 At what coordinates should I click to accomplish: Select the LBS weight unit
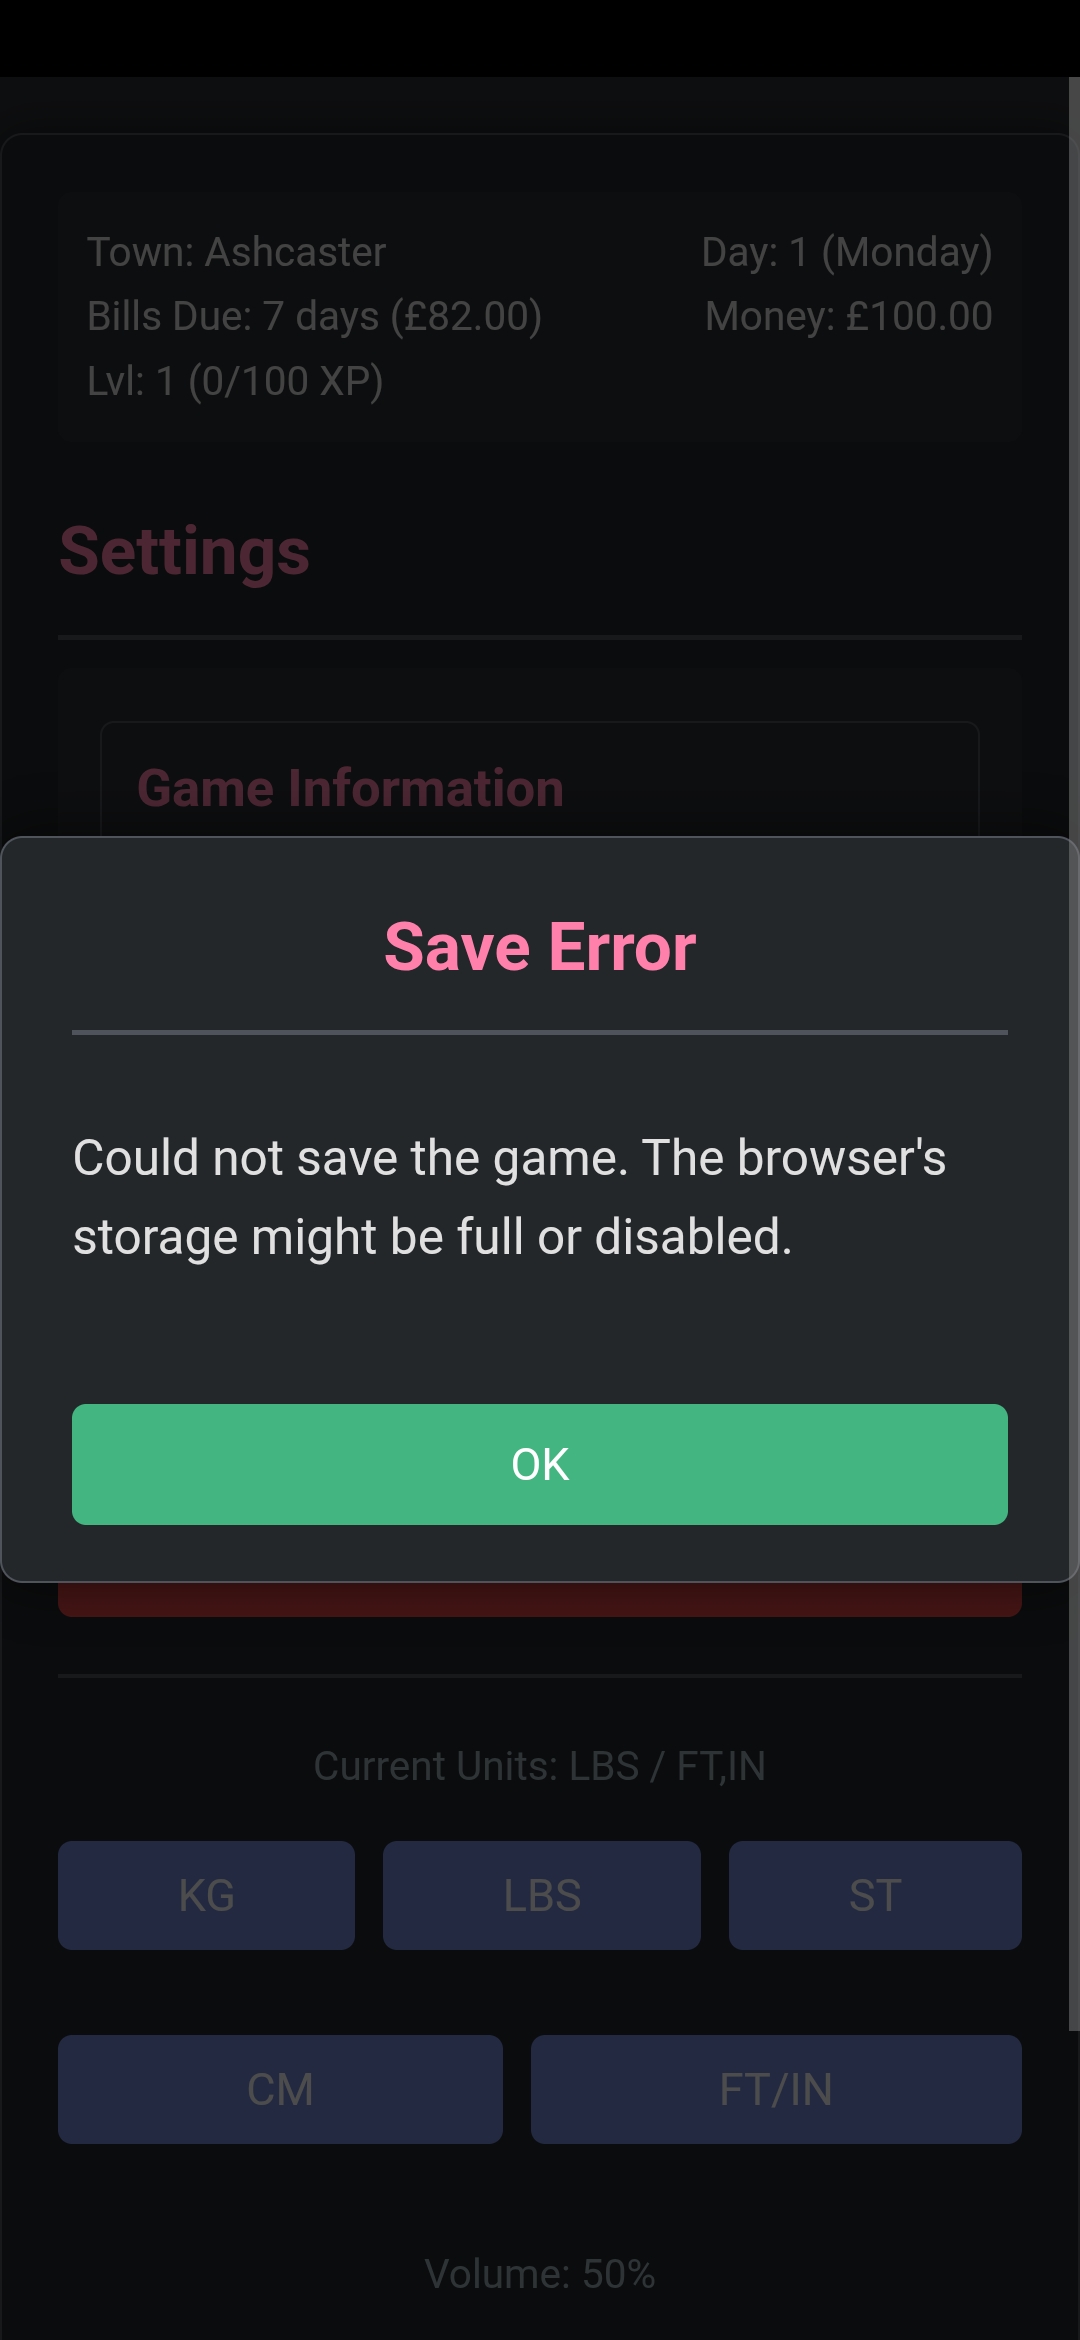(541, 1895)
